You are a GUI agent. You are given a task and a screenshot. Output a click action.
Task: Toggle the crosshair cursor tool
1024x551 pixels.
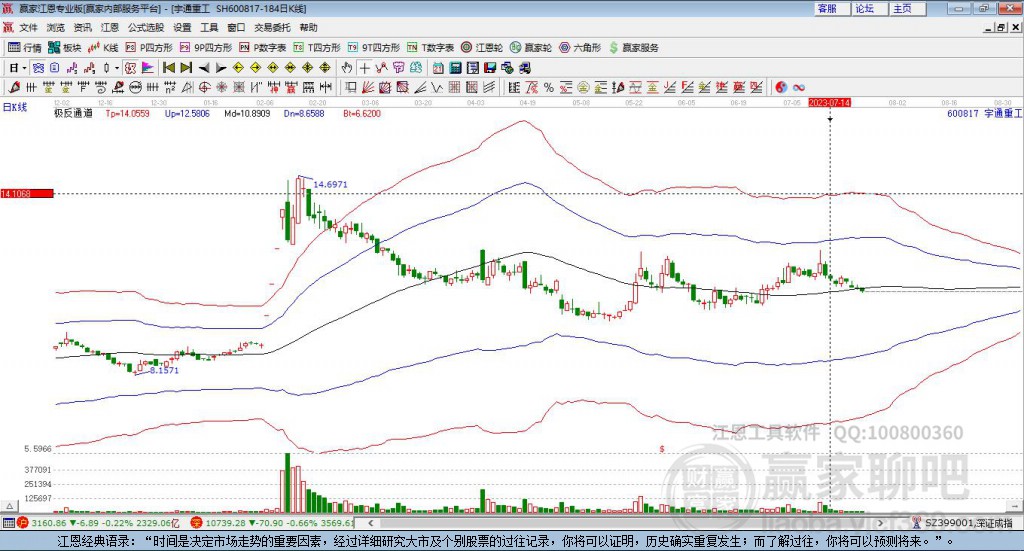pos(364,68)
